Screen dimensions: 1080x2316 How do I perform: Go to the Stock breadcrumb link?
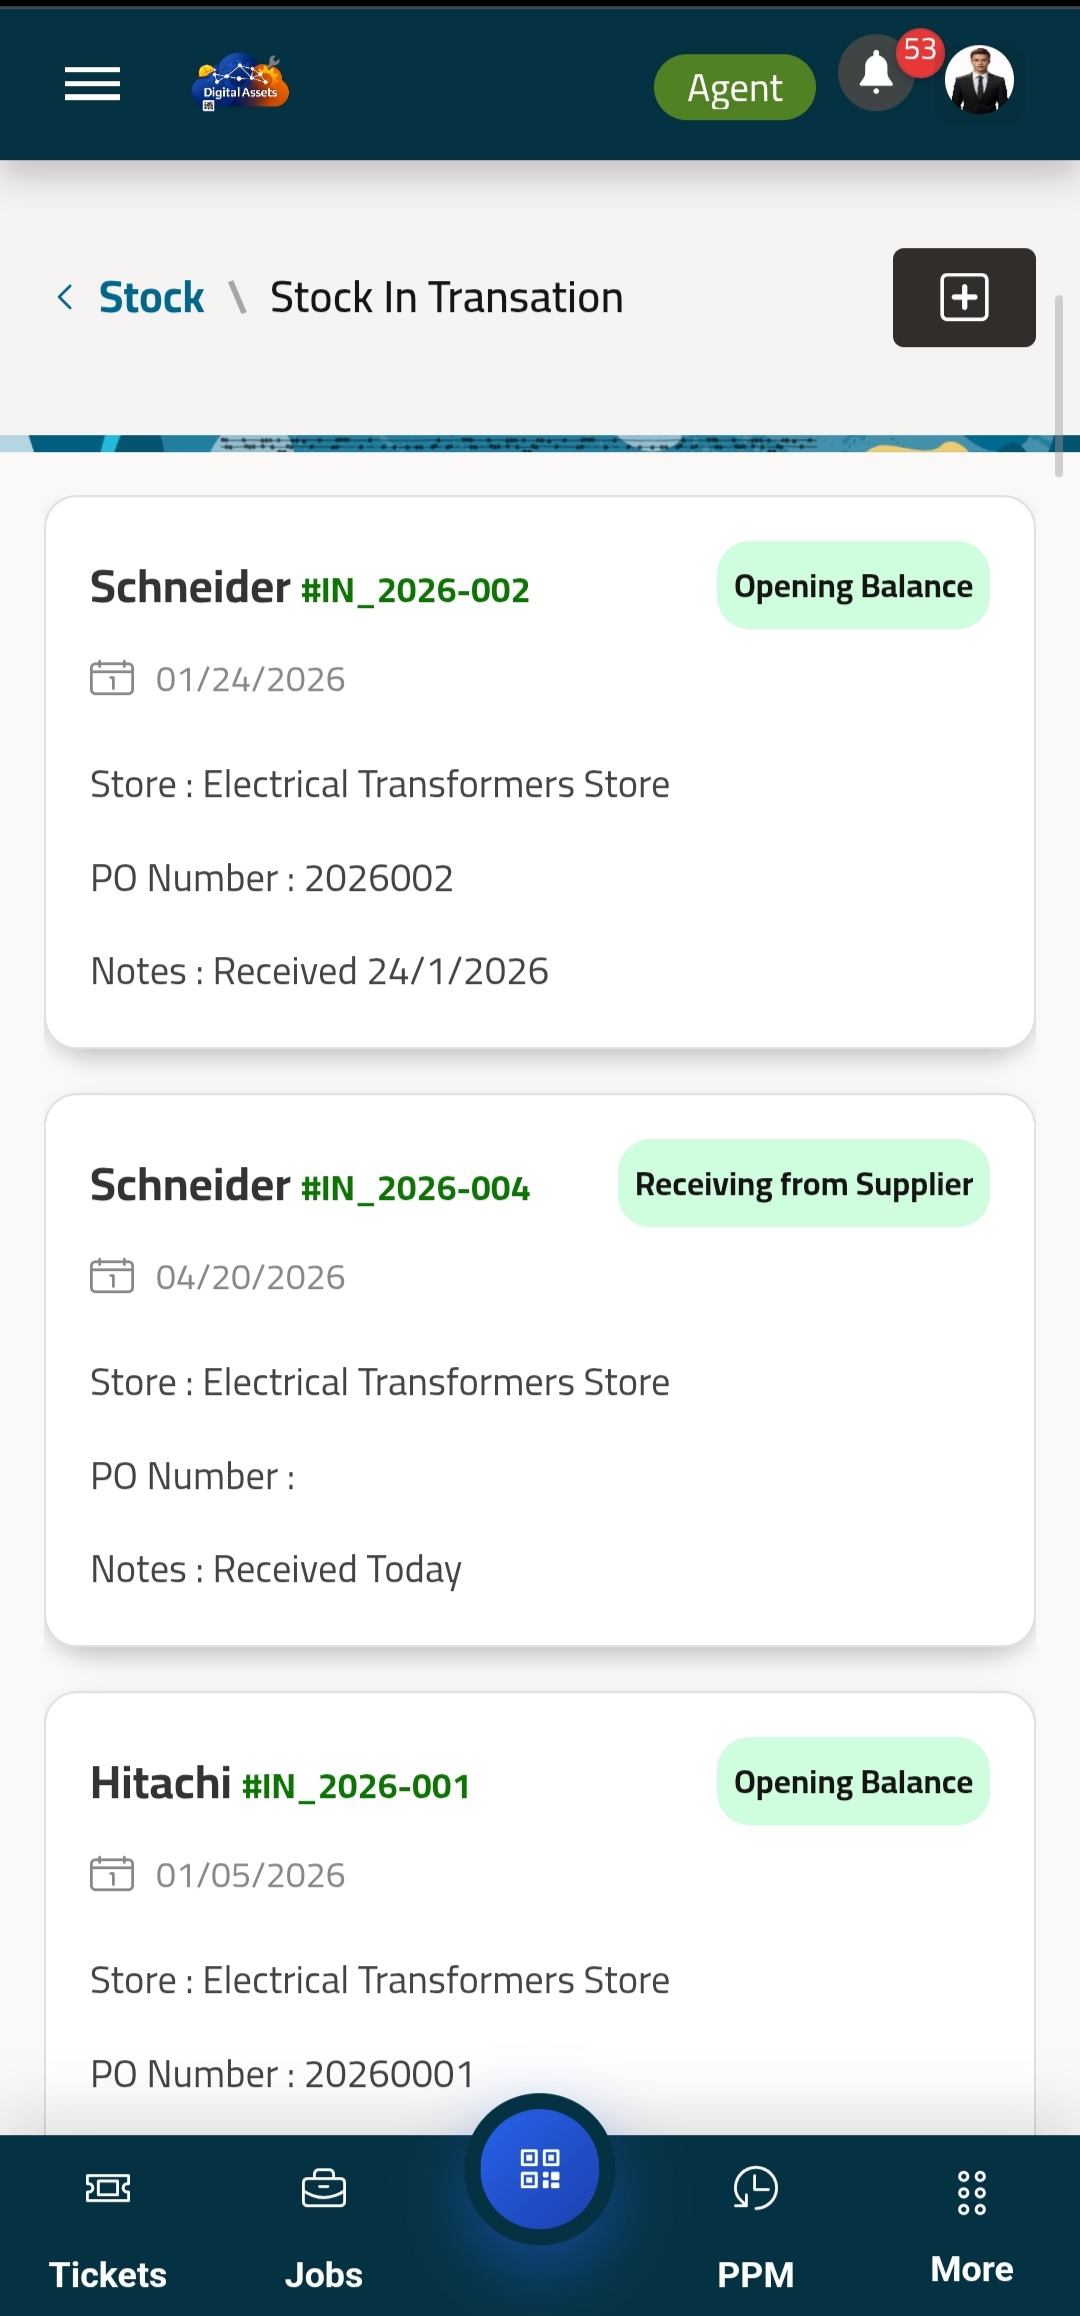151,297
